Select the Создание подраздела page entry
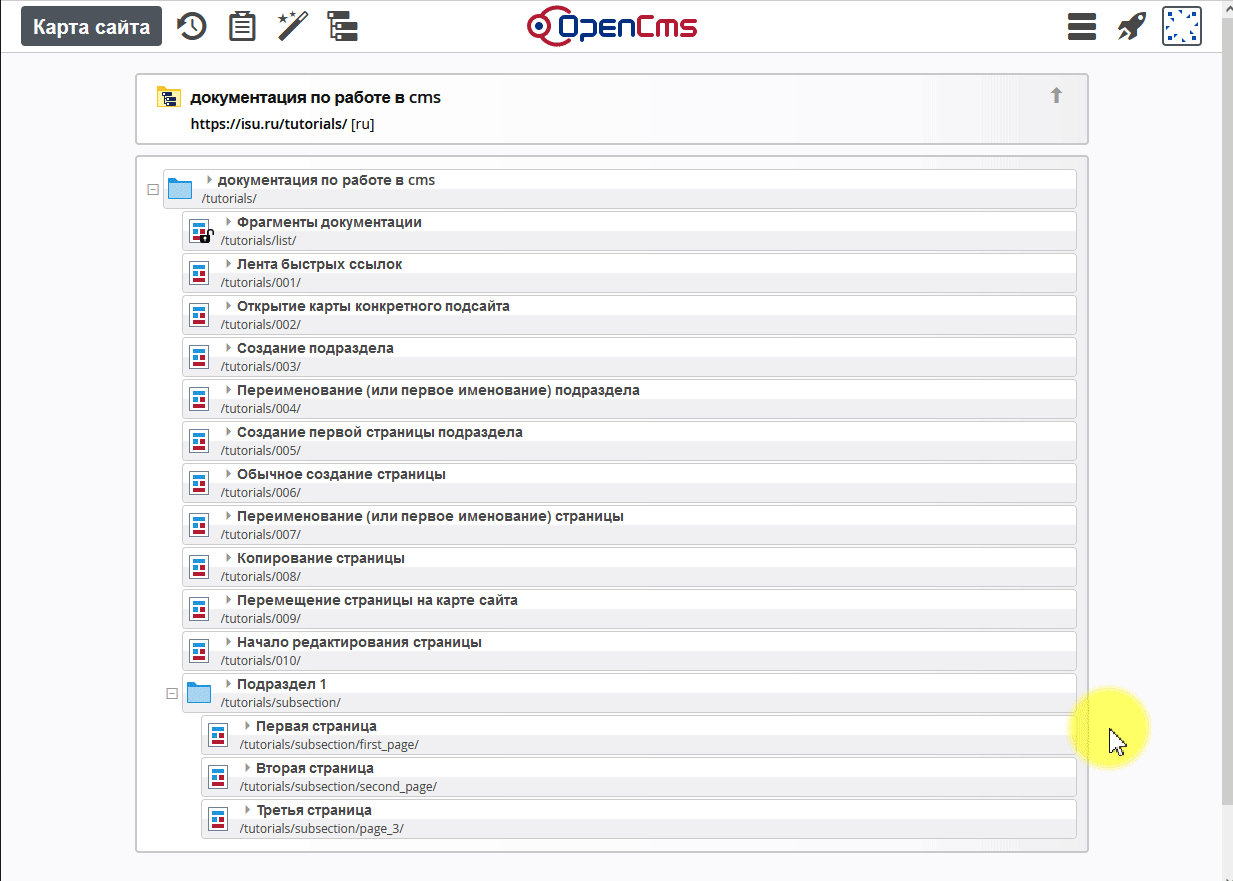Image resolution: width=1233 pixels, height=881 pixels. point(315,348)
